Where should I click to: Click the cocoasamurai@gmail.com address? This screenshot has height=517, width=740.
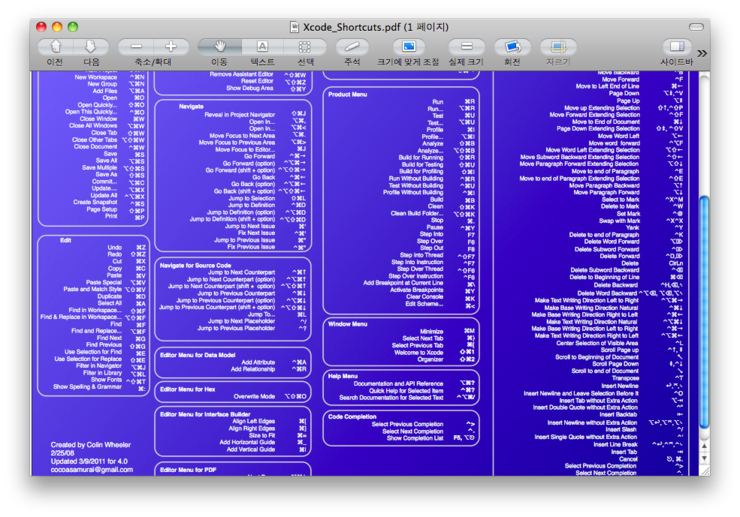92,470
